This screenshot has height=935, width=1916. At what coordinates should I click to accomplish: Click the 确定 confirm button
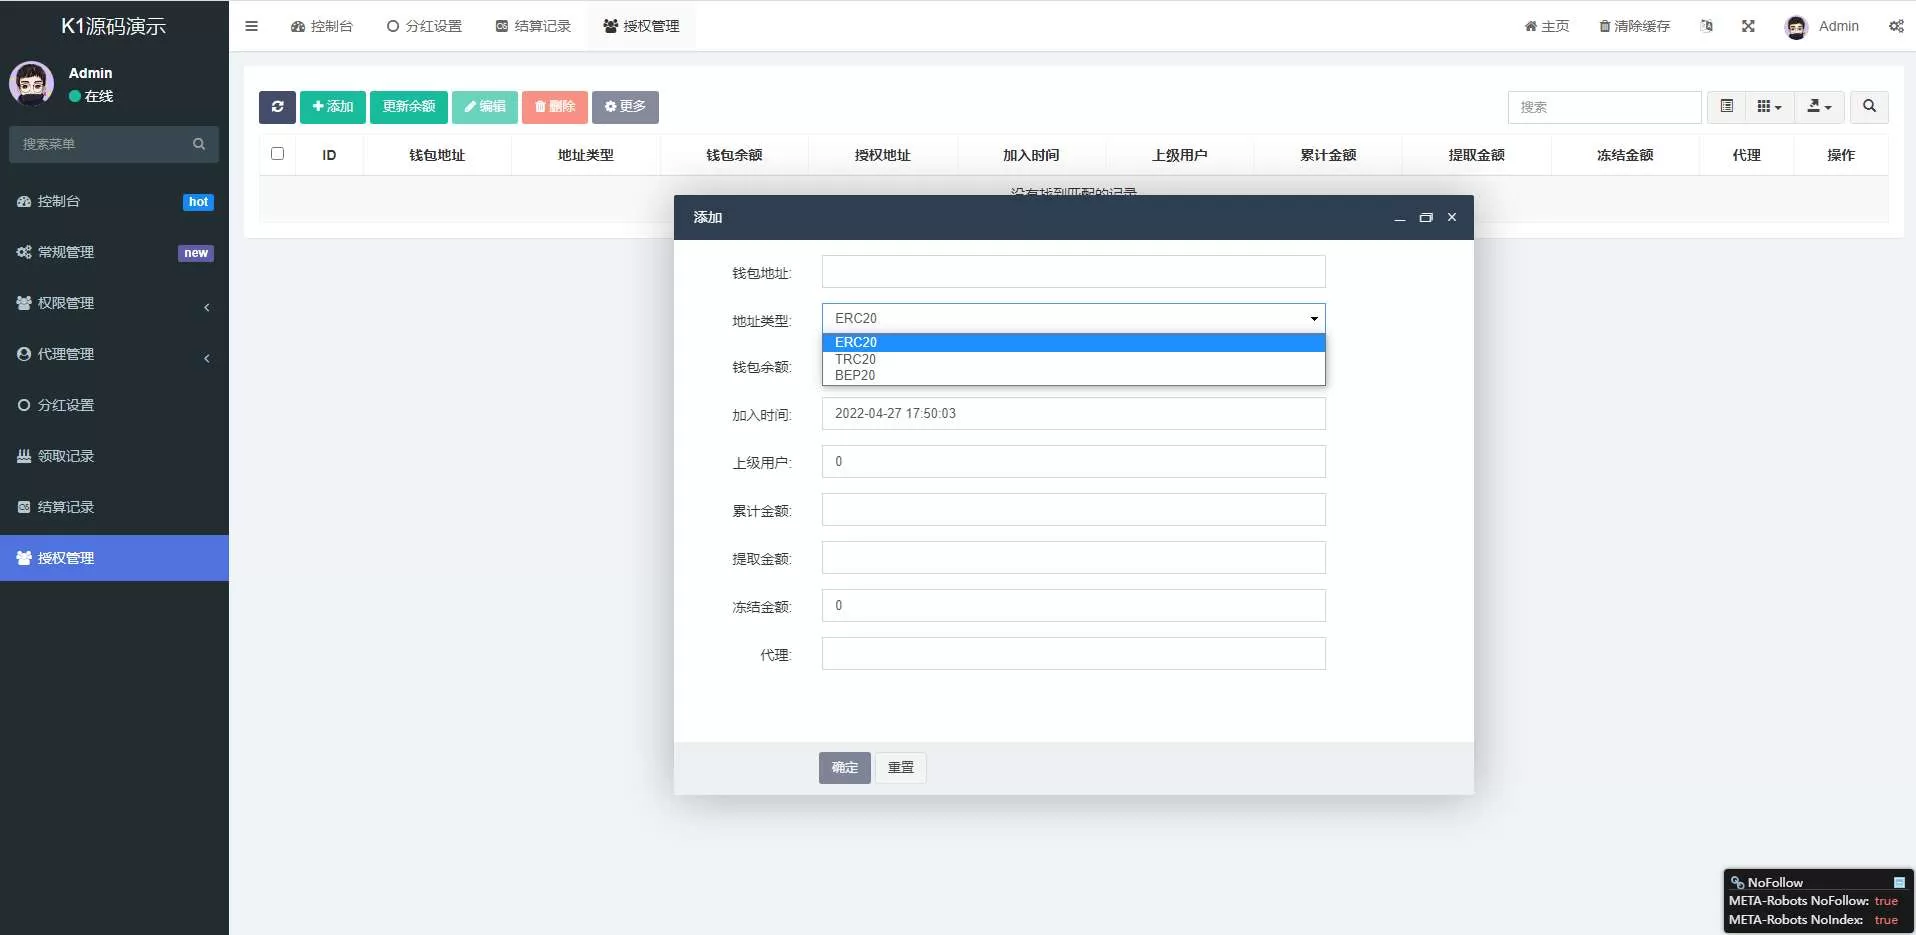click(x=844, y=767)
